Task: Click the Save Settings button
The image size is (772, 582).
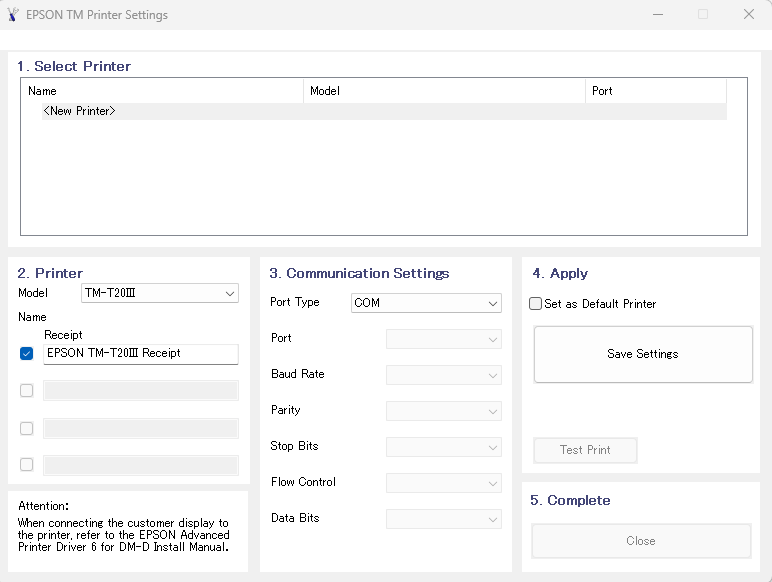Action: tap(643, 354)
